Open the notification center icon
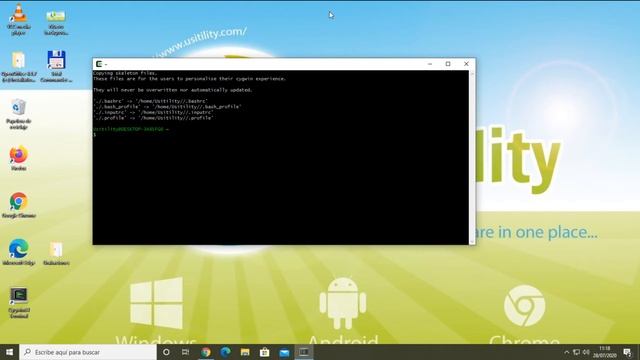This screenshot has width=640, height=360. click(x=627, y=352)
